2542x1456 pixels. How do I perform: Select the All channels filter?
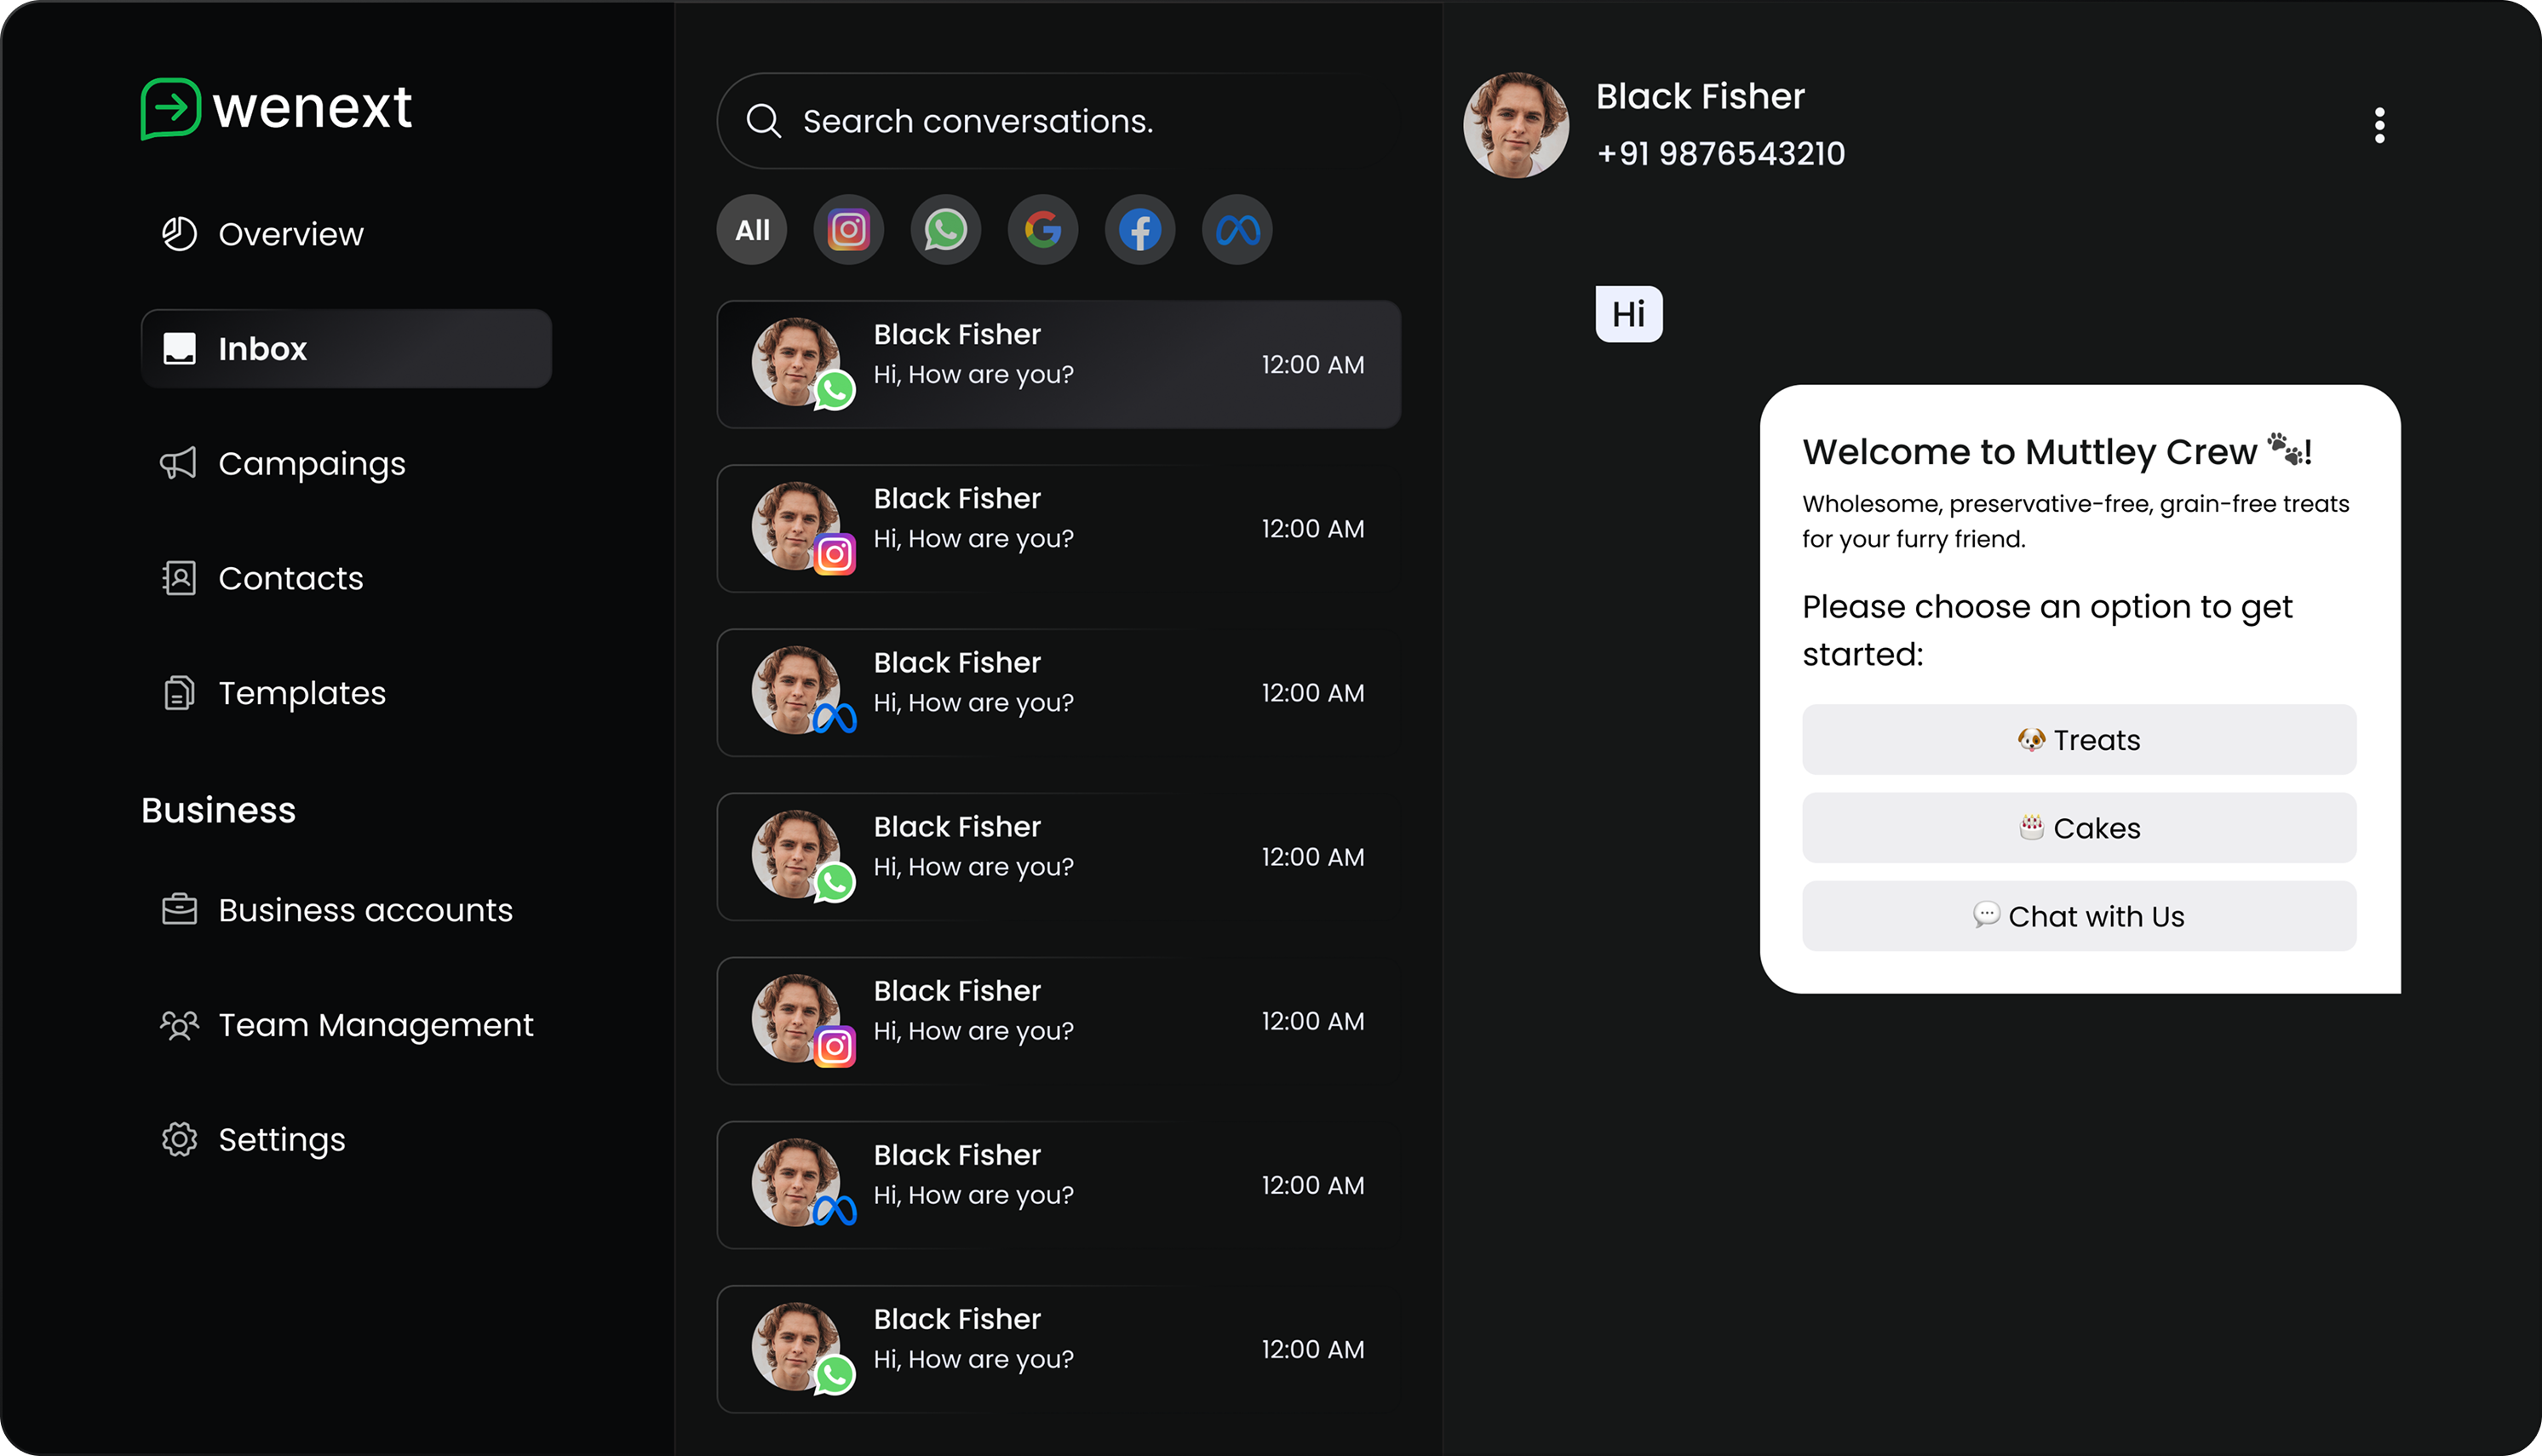point(752,230)
